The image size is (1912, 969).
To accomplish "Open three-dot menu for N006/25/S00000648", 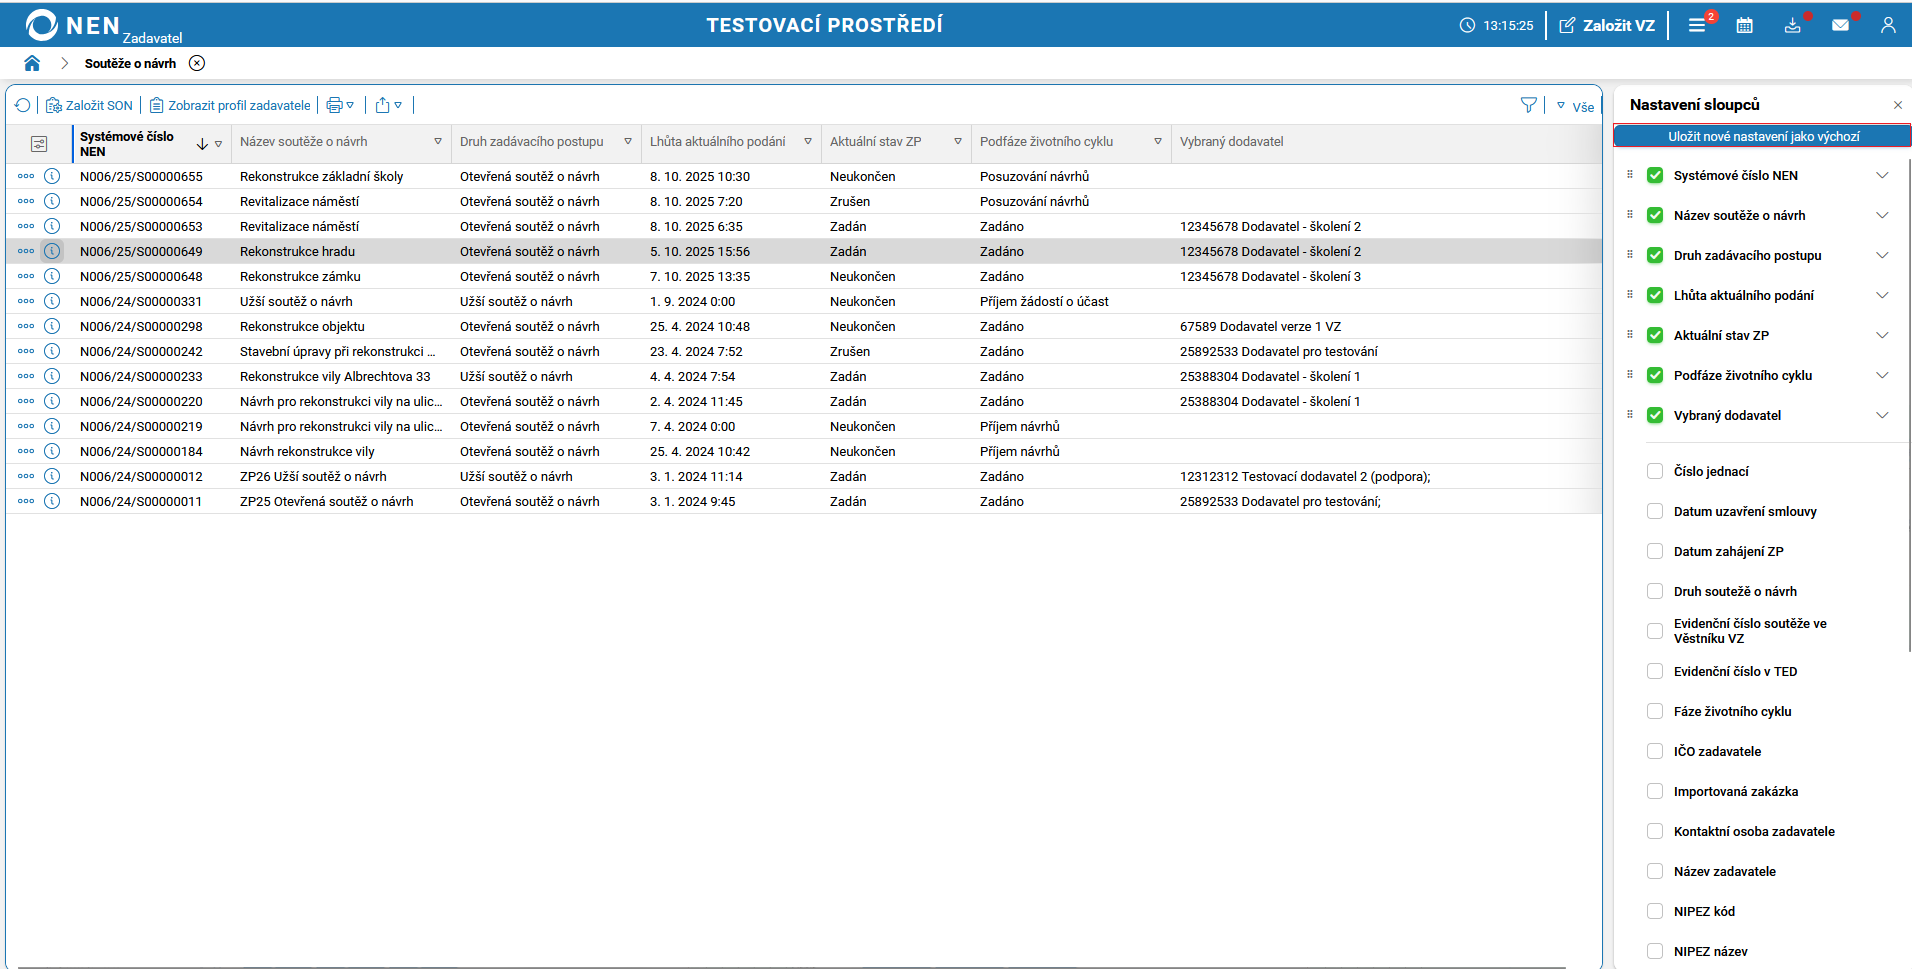I will (x=26, y=276).
